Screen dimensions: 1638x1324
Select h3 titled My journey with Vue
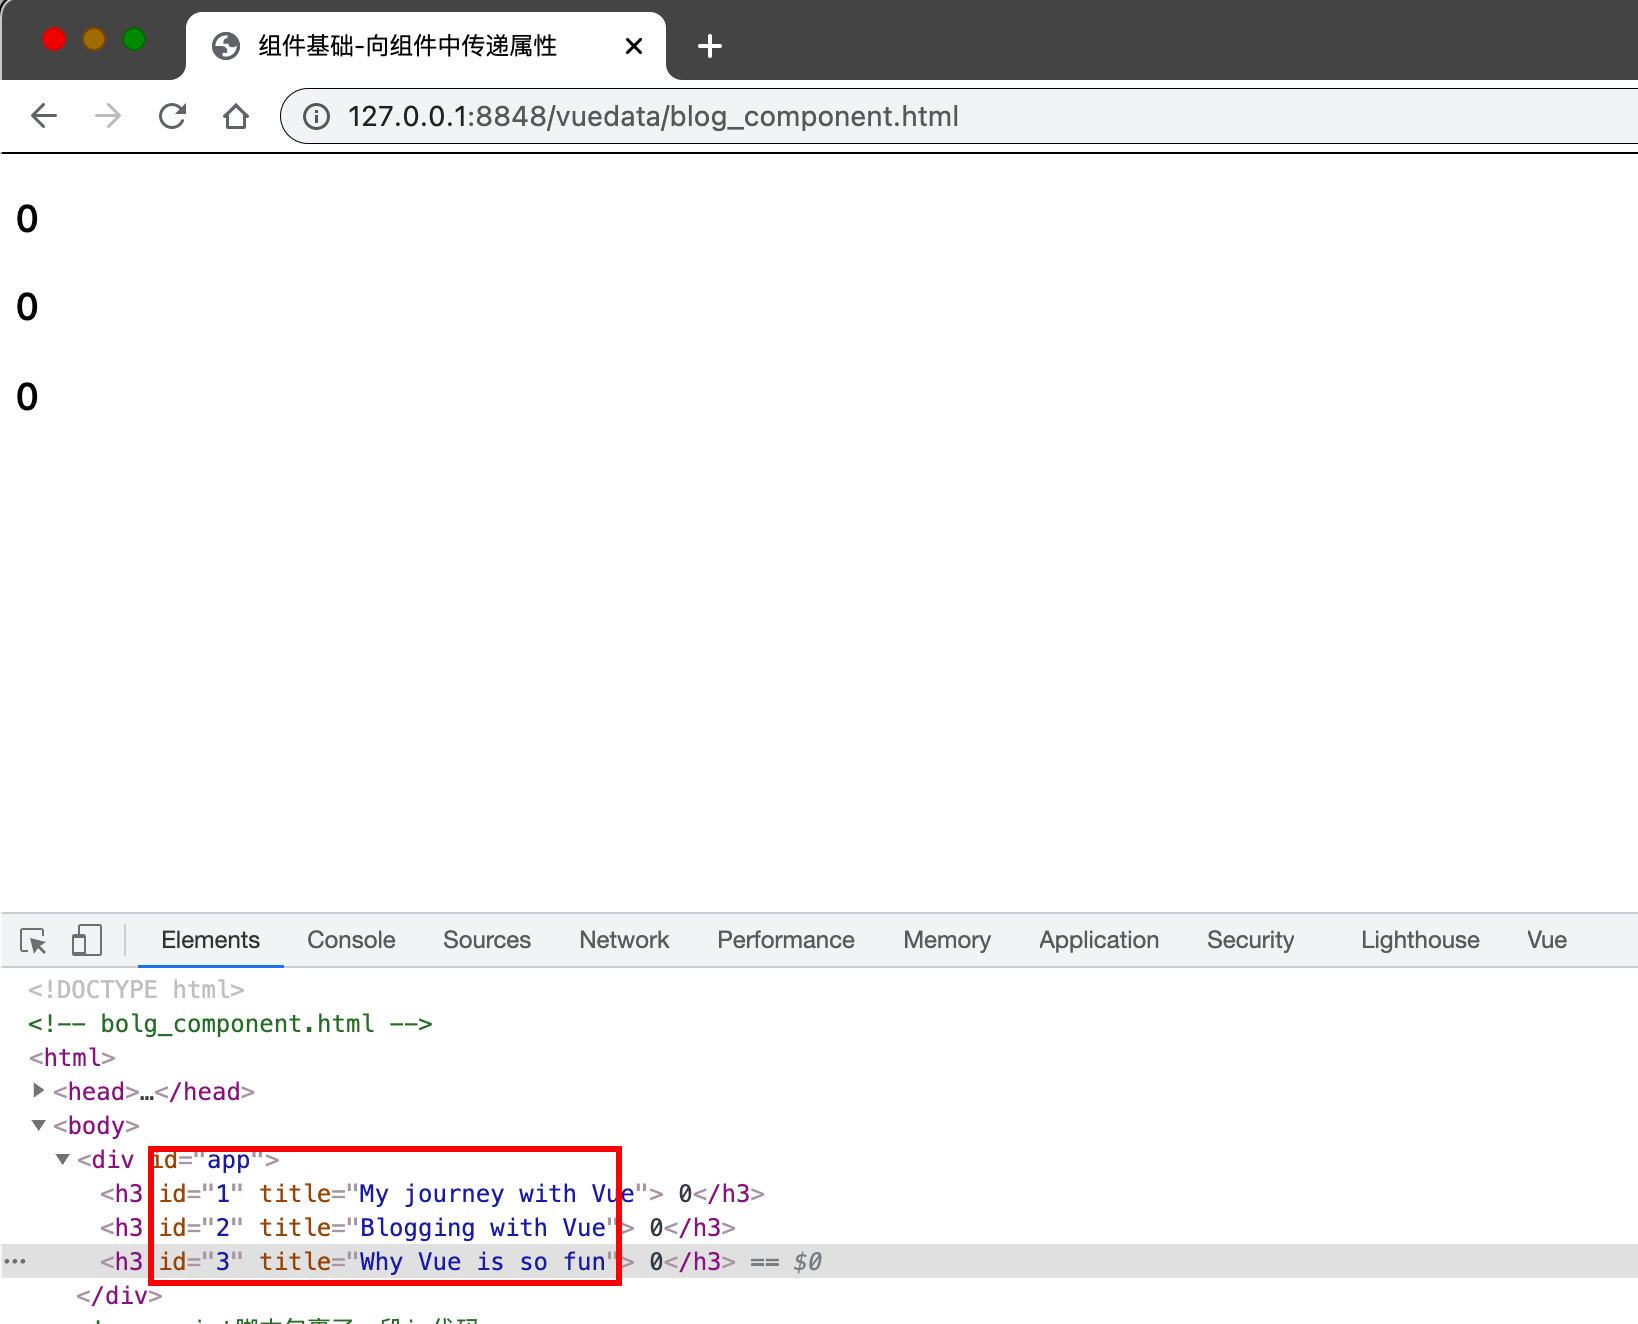(432, 1193)
